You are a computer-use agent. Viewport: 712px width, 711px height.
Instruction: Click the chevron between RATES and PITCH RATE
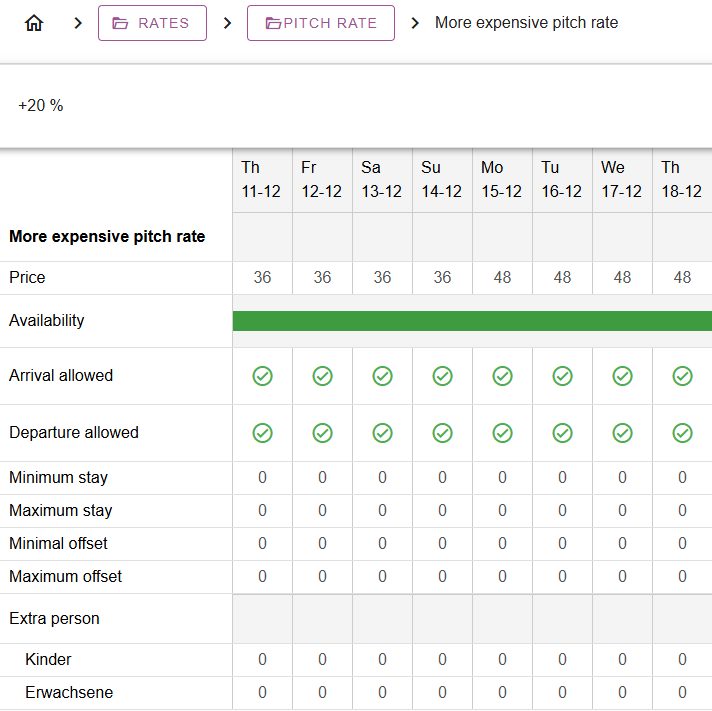(227, 23)
